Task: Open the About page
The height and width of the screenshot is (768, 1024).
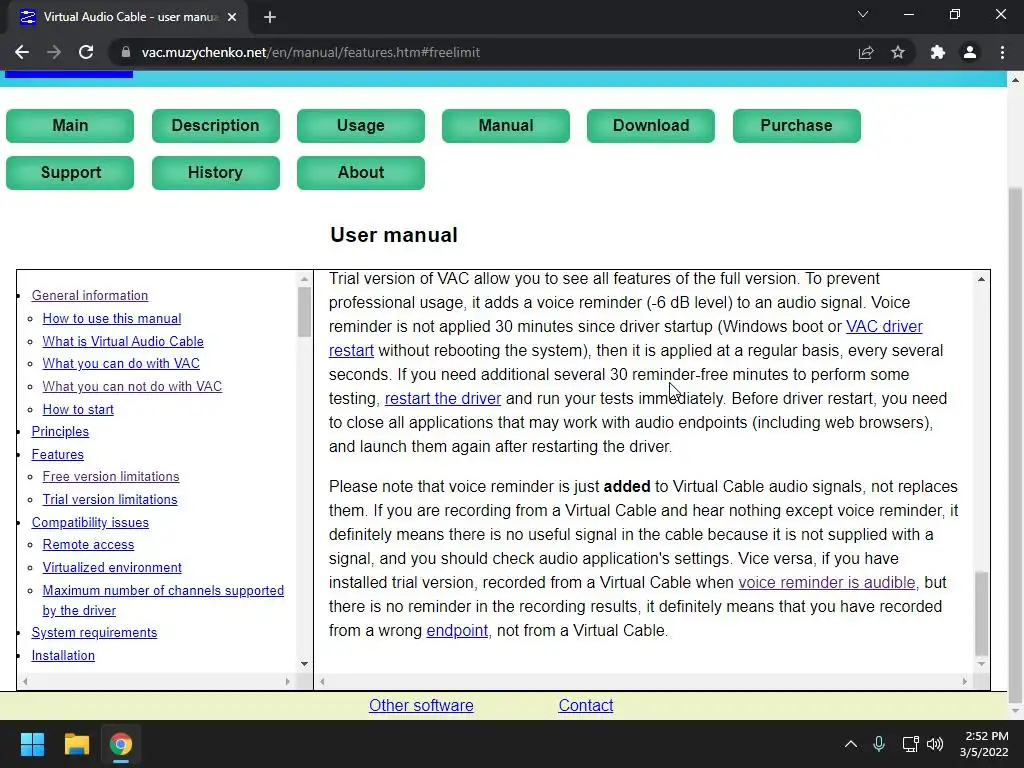Action: point(360,172)
